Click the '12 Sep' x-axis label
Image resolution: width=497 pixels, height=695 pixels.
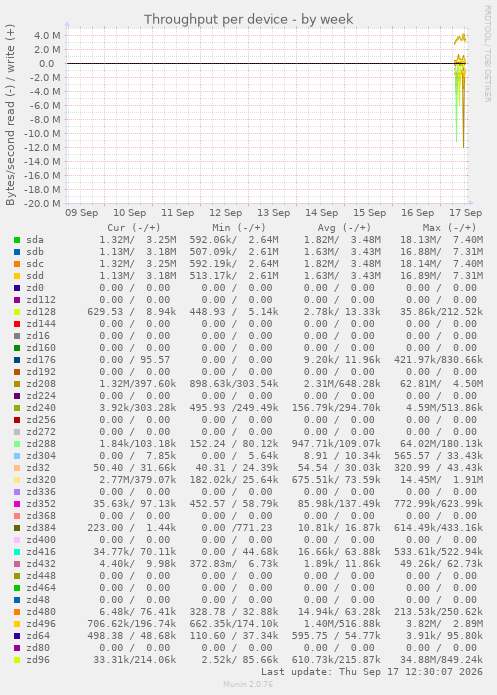click(x=226, y=213)
